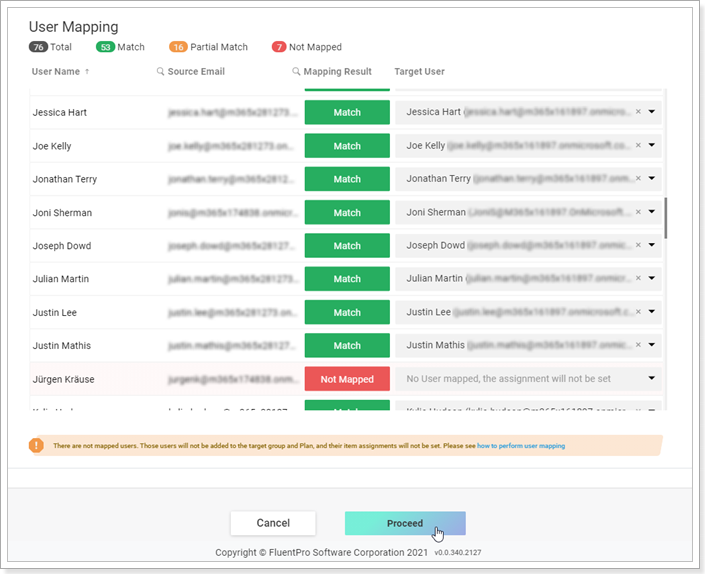Viewport: 705px width, 574px height.
Task: Expand the Jonathan Terry target user dropdown
Action: point(651,178)
